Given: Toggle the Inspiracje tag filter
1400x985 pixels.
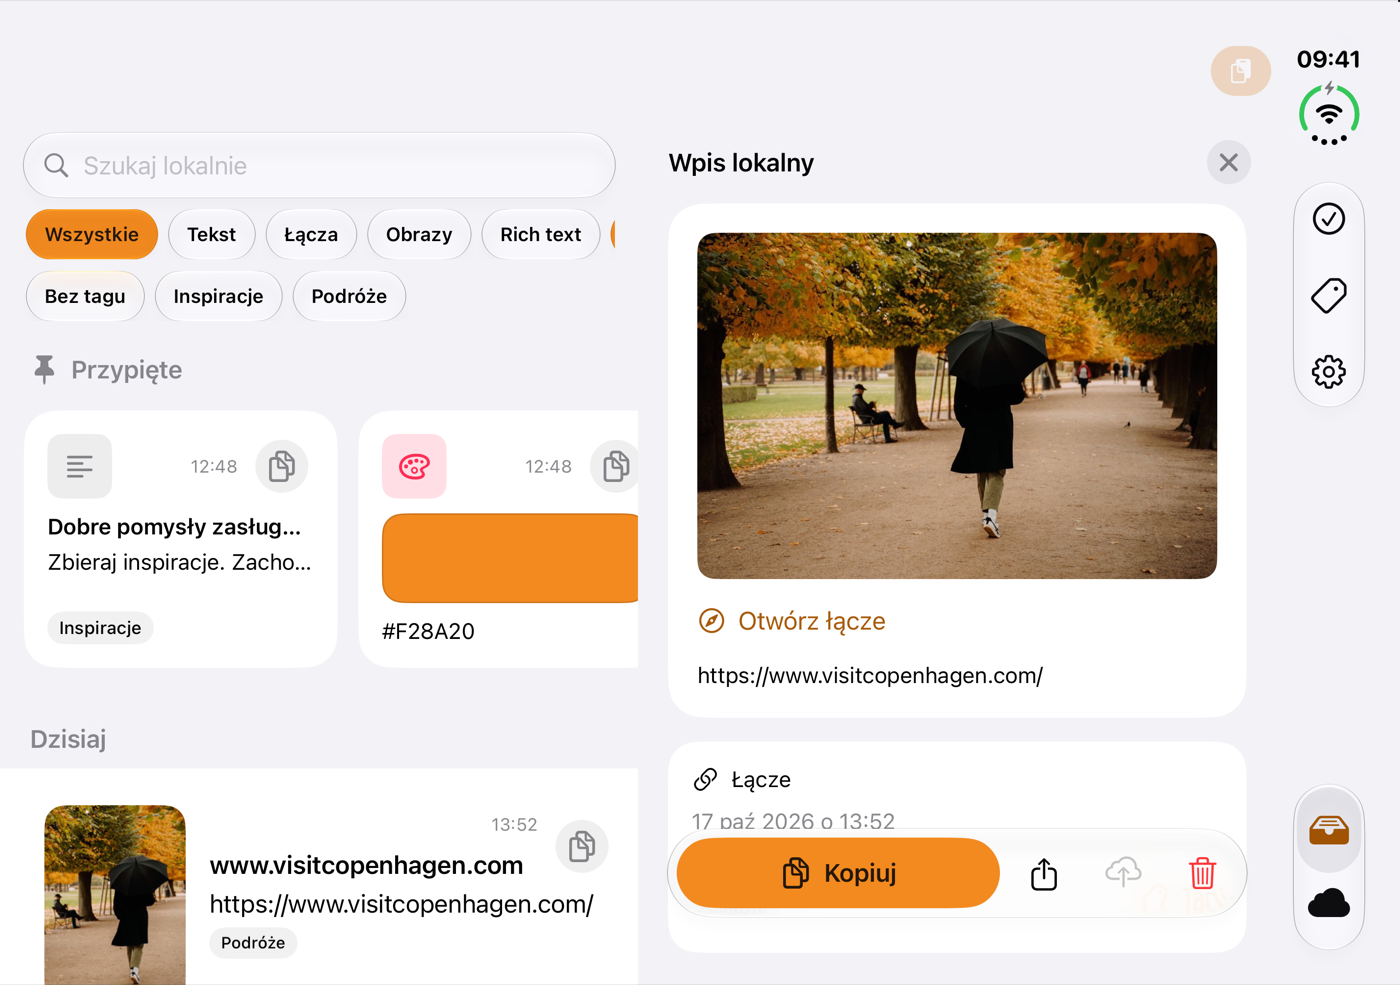Looking at the screenshot, I should point(218,296).
